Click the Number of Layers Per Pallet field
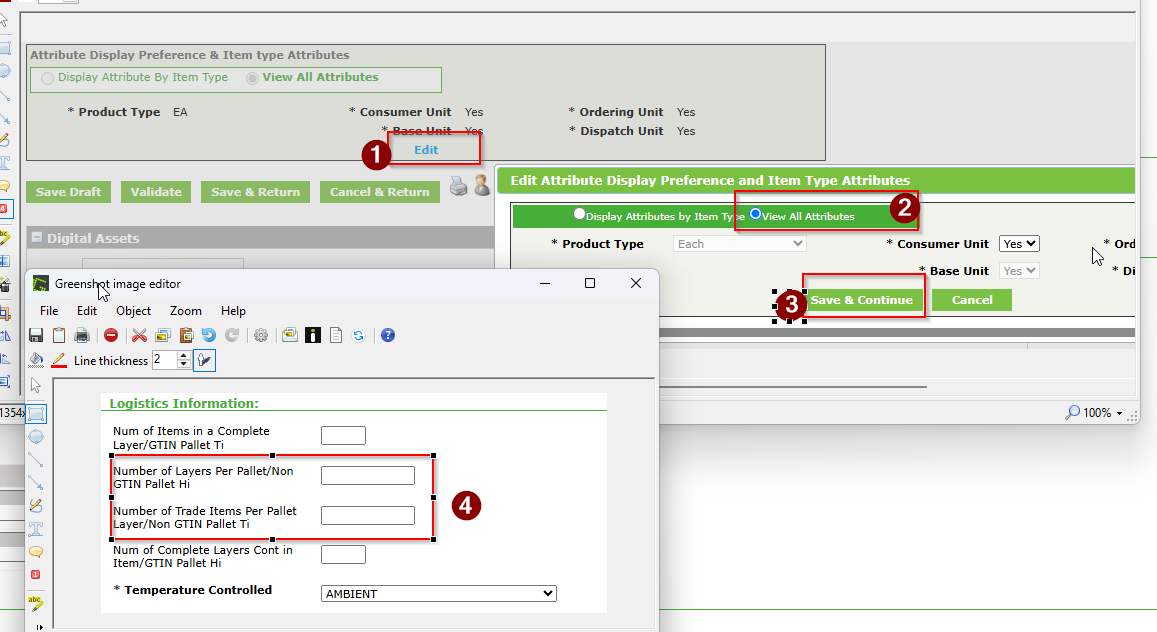Image resolution: width=1157 pixels, height=632 pixels. pyautogui.click(x=367, y=476)
